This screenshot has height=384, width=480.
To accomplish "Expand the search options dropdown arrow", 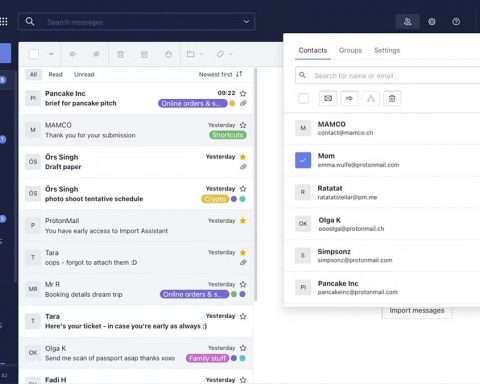I will (246, 22).
